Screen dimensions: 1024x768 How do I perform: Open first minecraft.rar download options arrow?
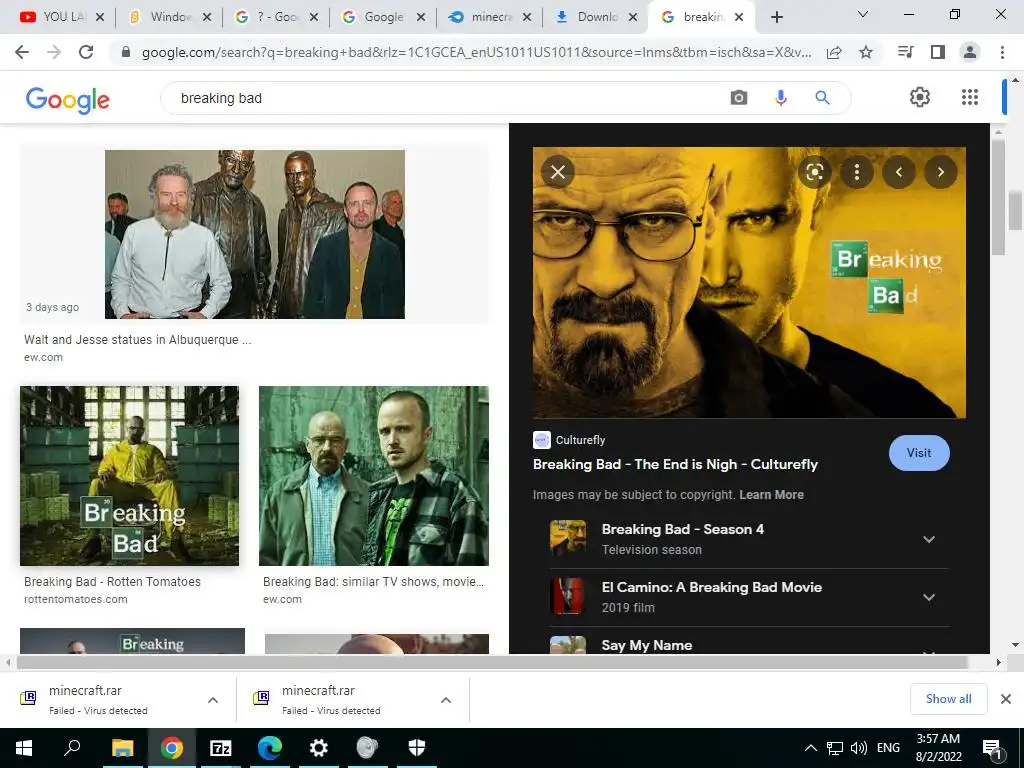click(x=213, y=700)
